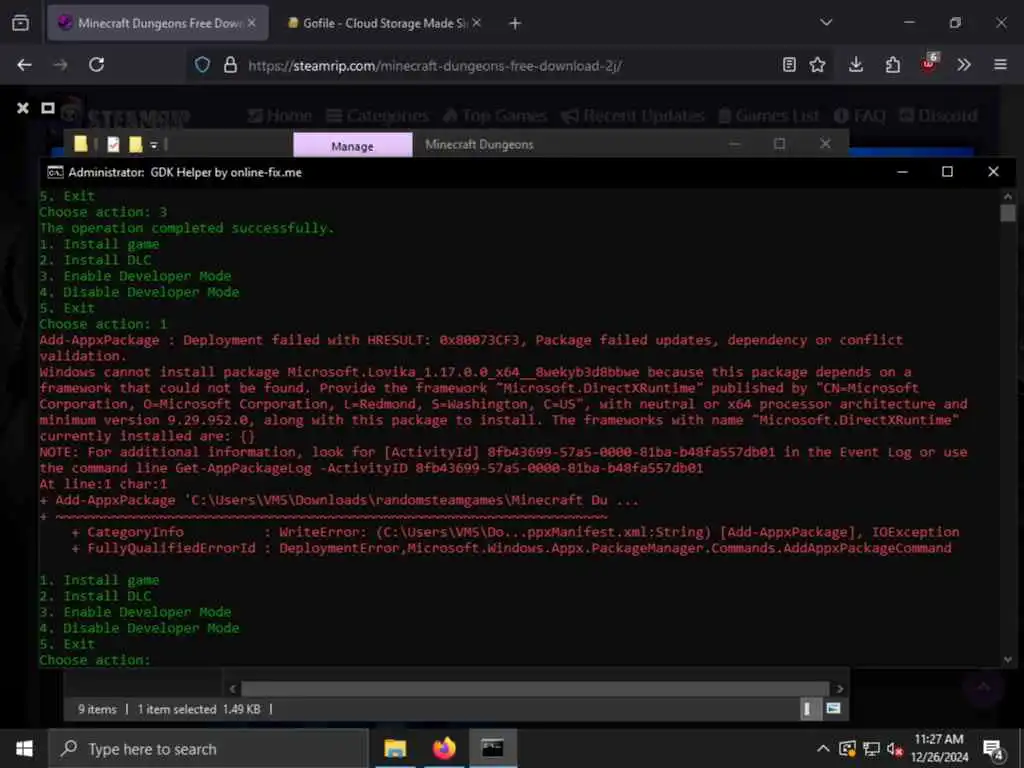
Task: Switch to Minecraft Dungeons Free Download tab
Action: coord(157,23)
